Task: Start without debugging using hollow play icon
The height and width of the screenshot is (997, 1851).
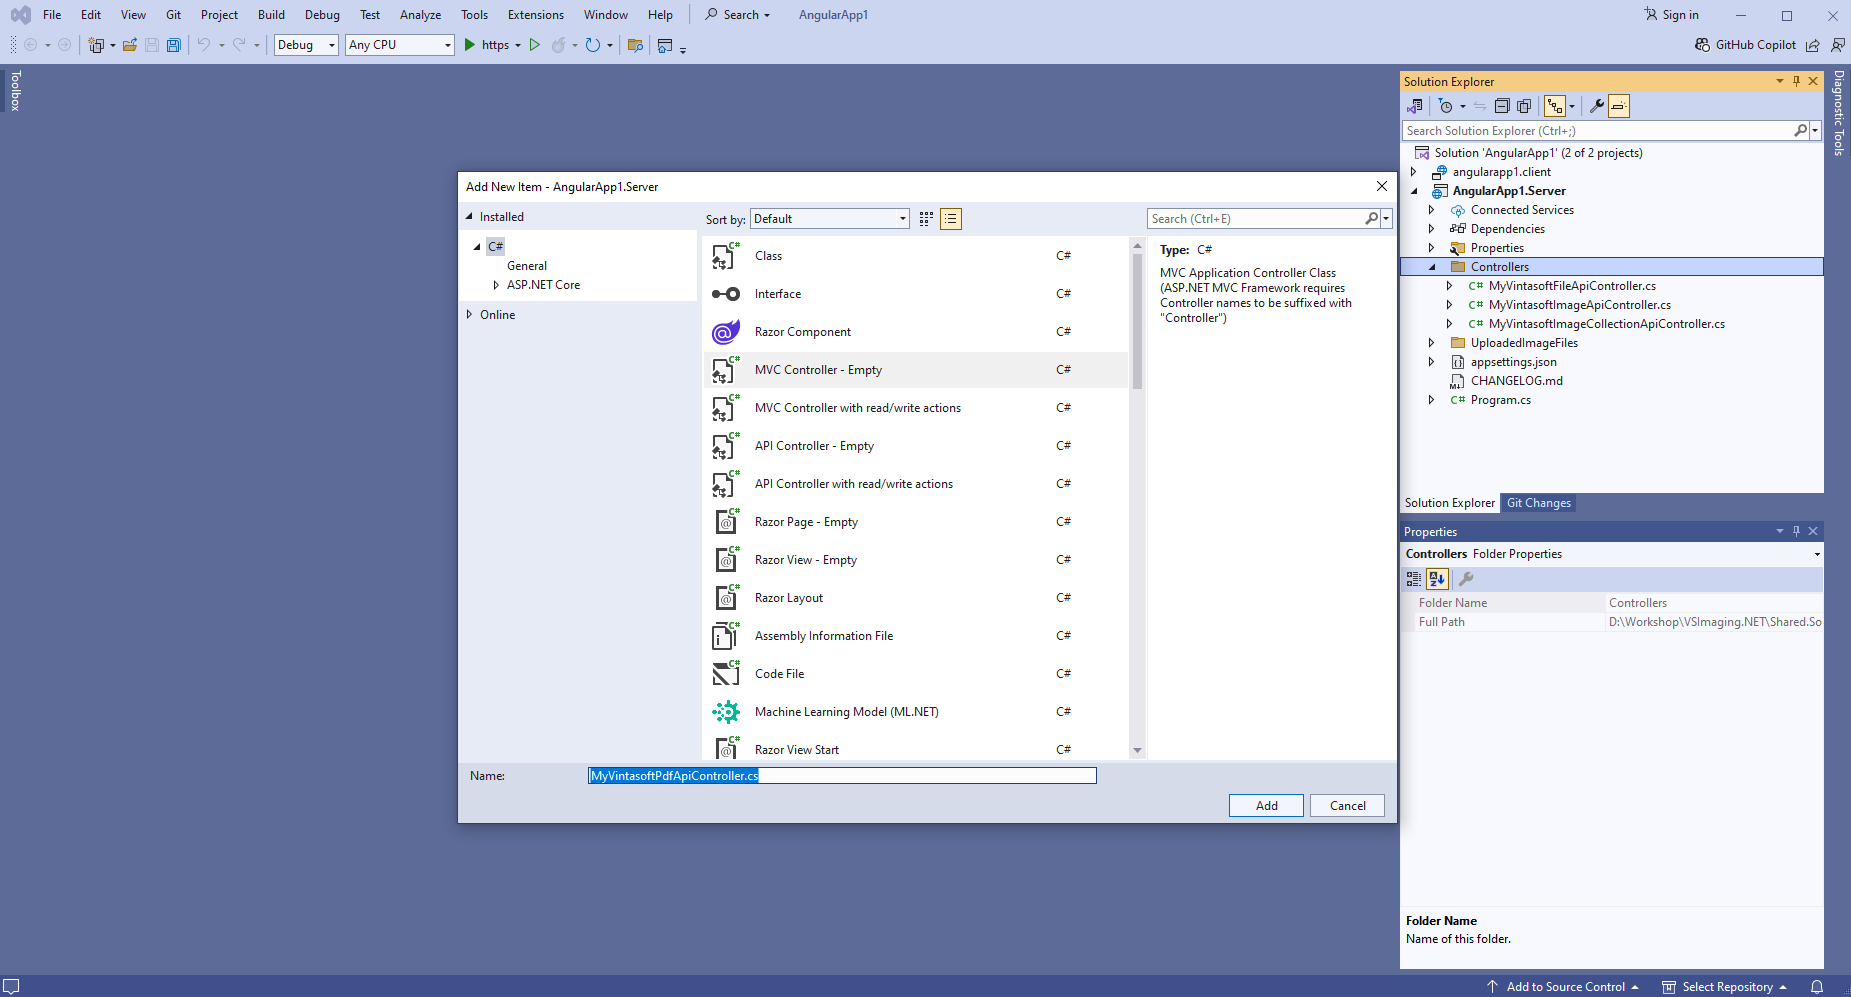Action: click(x=535, y=45)
